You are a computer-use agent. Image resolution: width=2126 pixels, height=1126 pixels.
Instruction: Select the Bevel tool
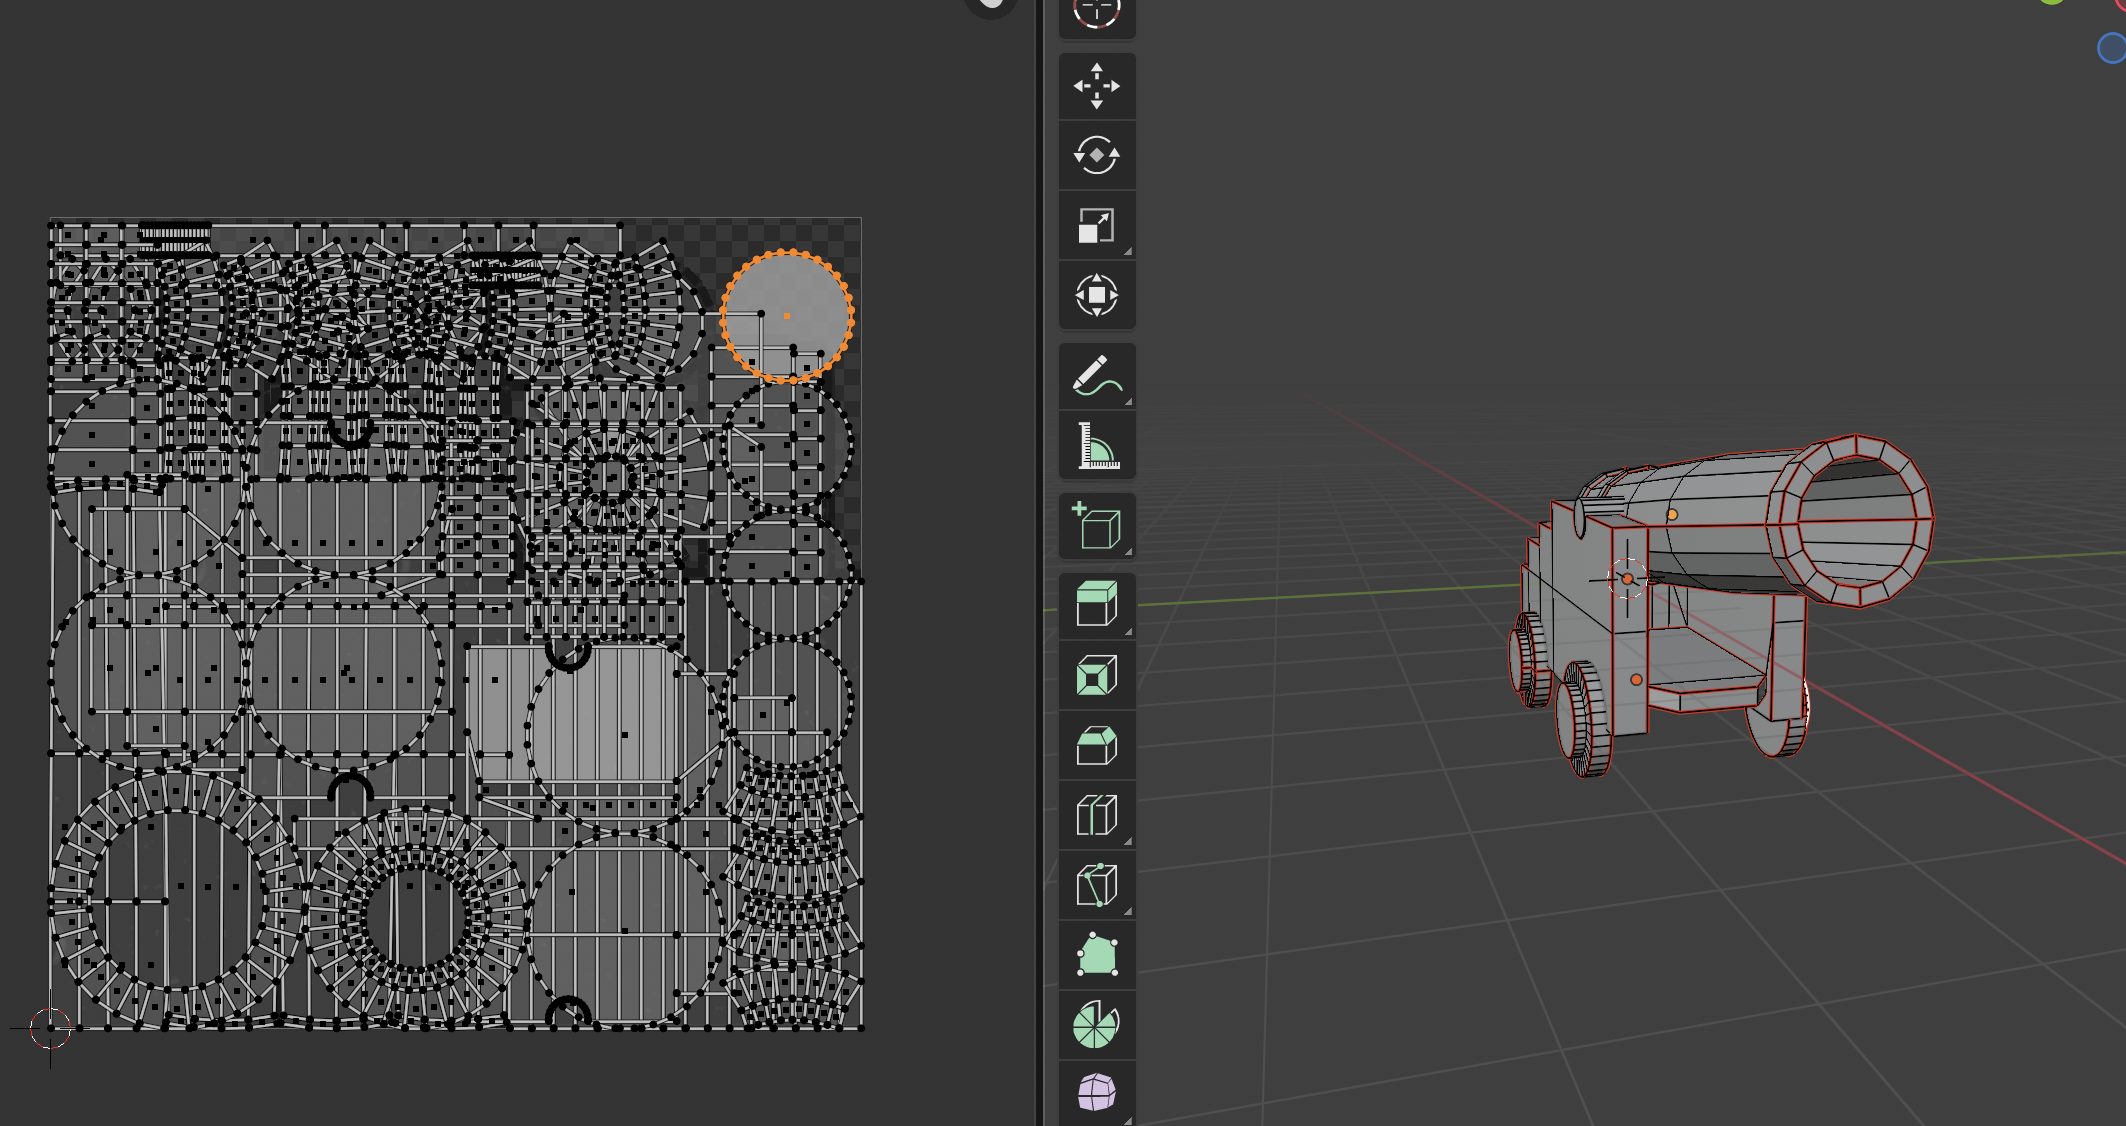click(1097, 746)
